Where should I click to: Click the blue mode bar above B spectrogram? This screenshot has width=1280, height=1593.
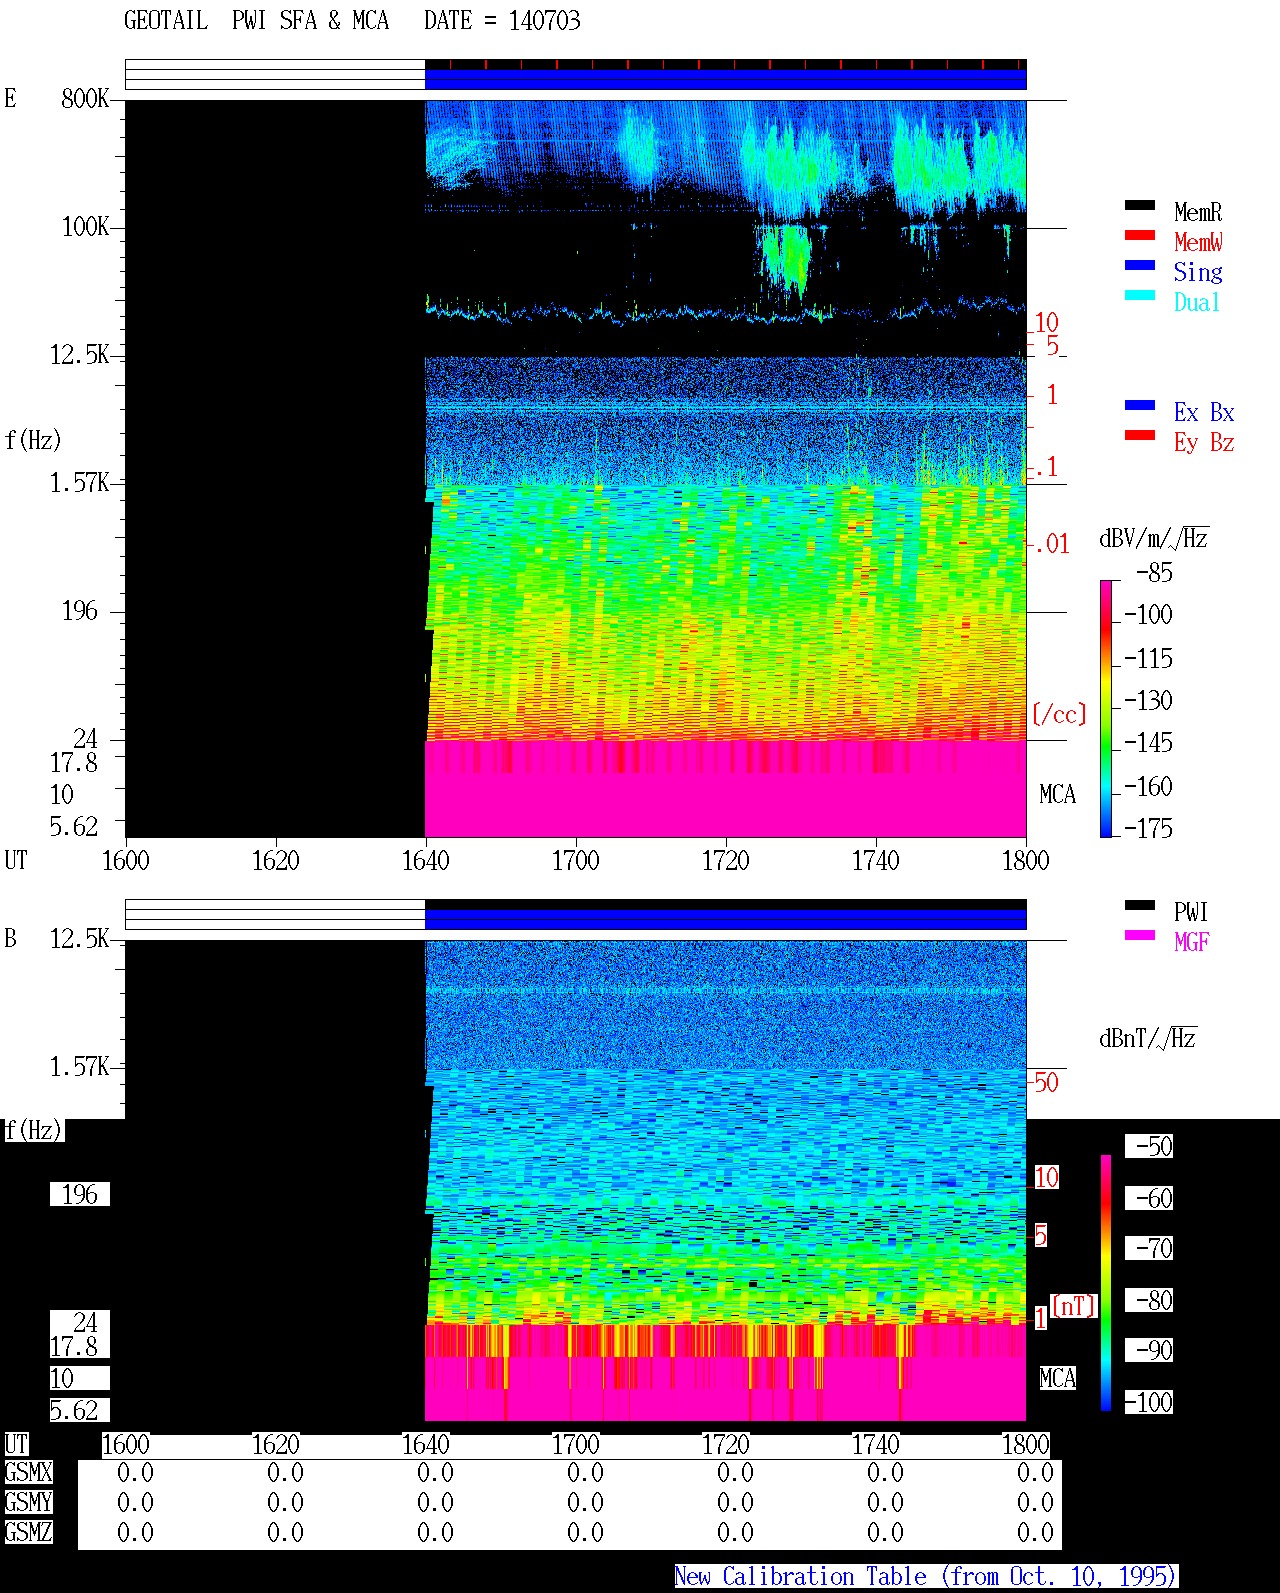tap(726, 919)
